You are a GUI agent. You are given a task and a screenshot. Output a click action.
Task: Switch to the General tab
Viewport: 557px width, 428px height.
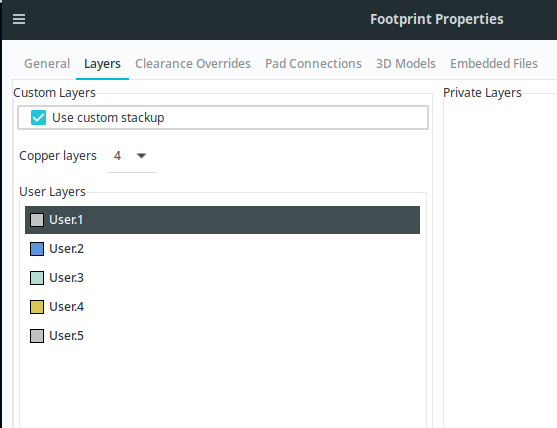tap(47, 64)
